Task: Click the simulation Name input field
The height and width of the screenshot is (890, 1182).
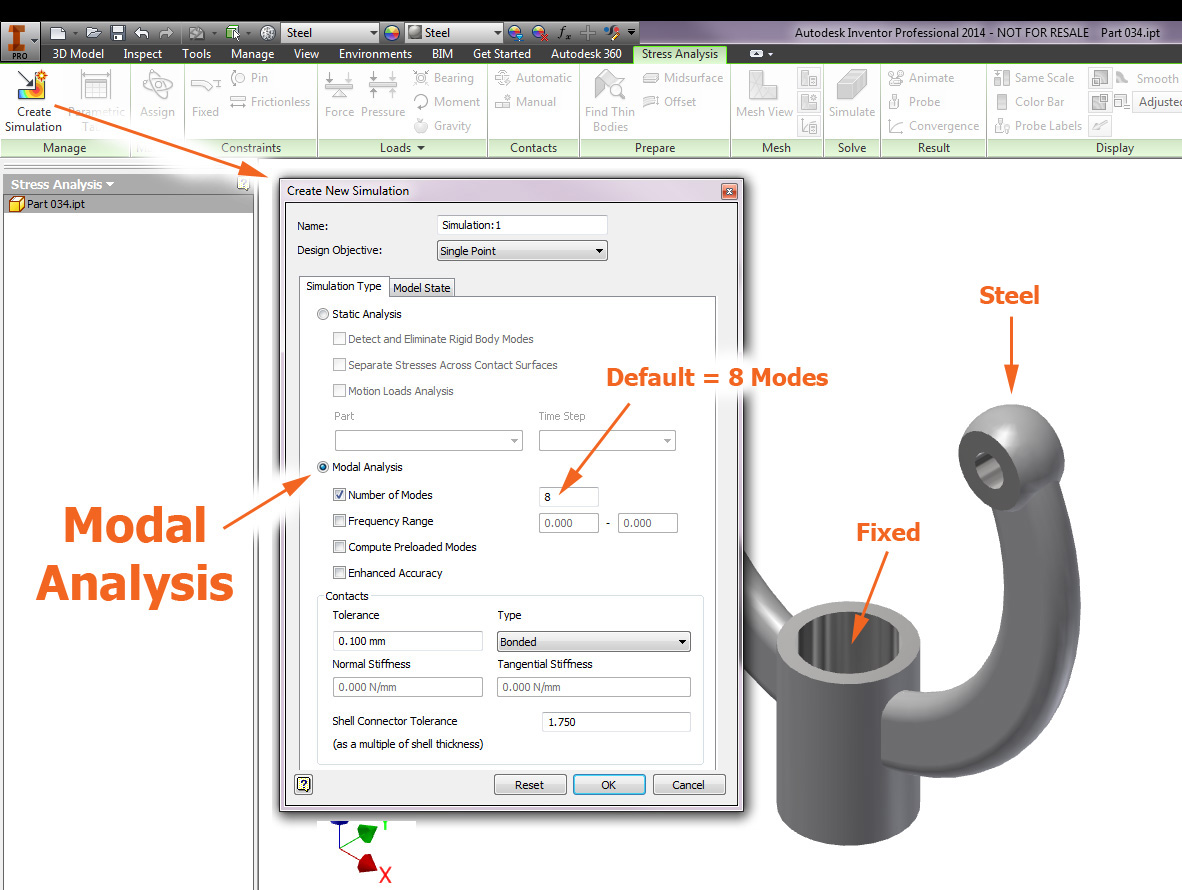Action: click(x=522, y=225)
